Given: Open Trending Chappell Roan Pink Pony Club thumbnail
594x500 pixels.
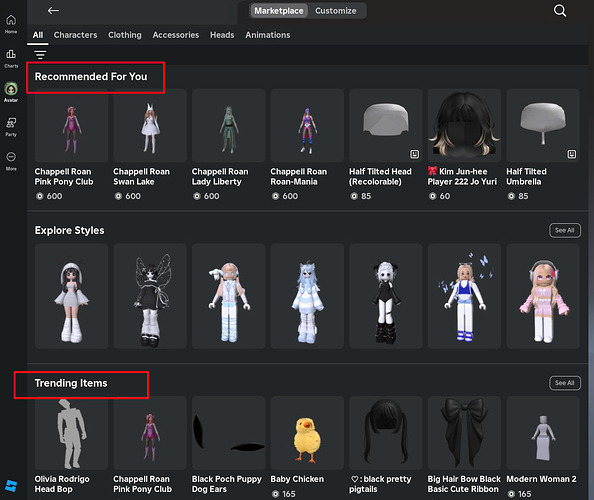Looking at the screenshot, I should (x=150, y=433).
